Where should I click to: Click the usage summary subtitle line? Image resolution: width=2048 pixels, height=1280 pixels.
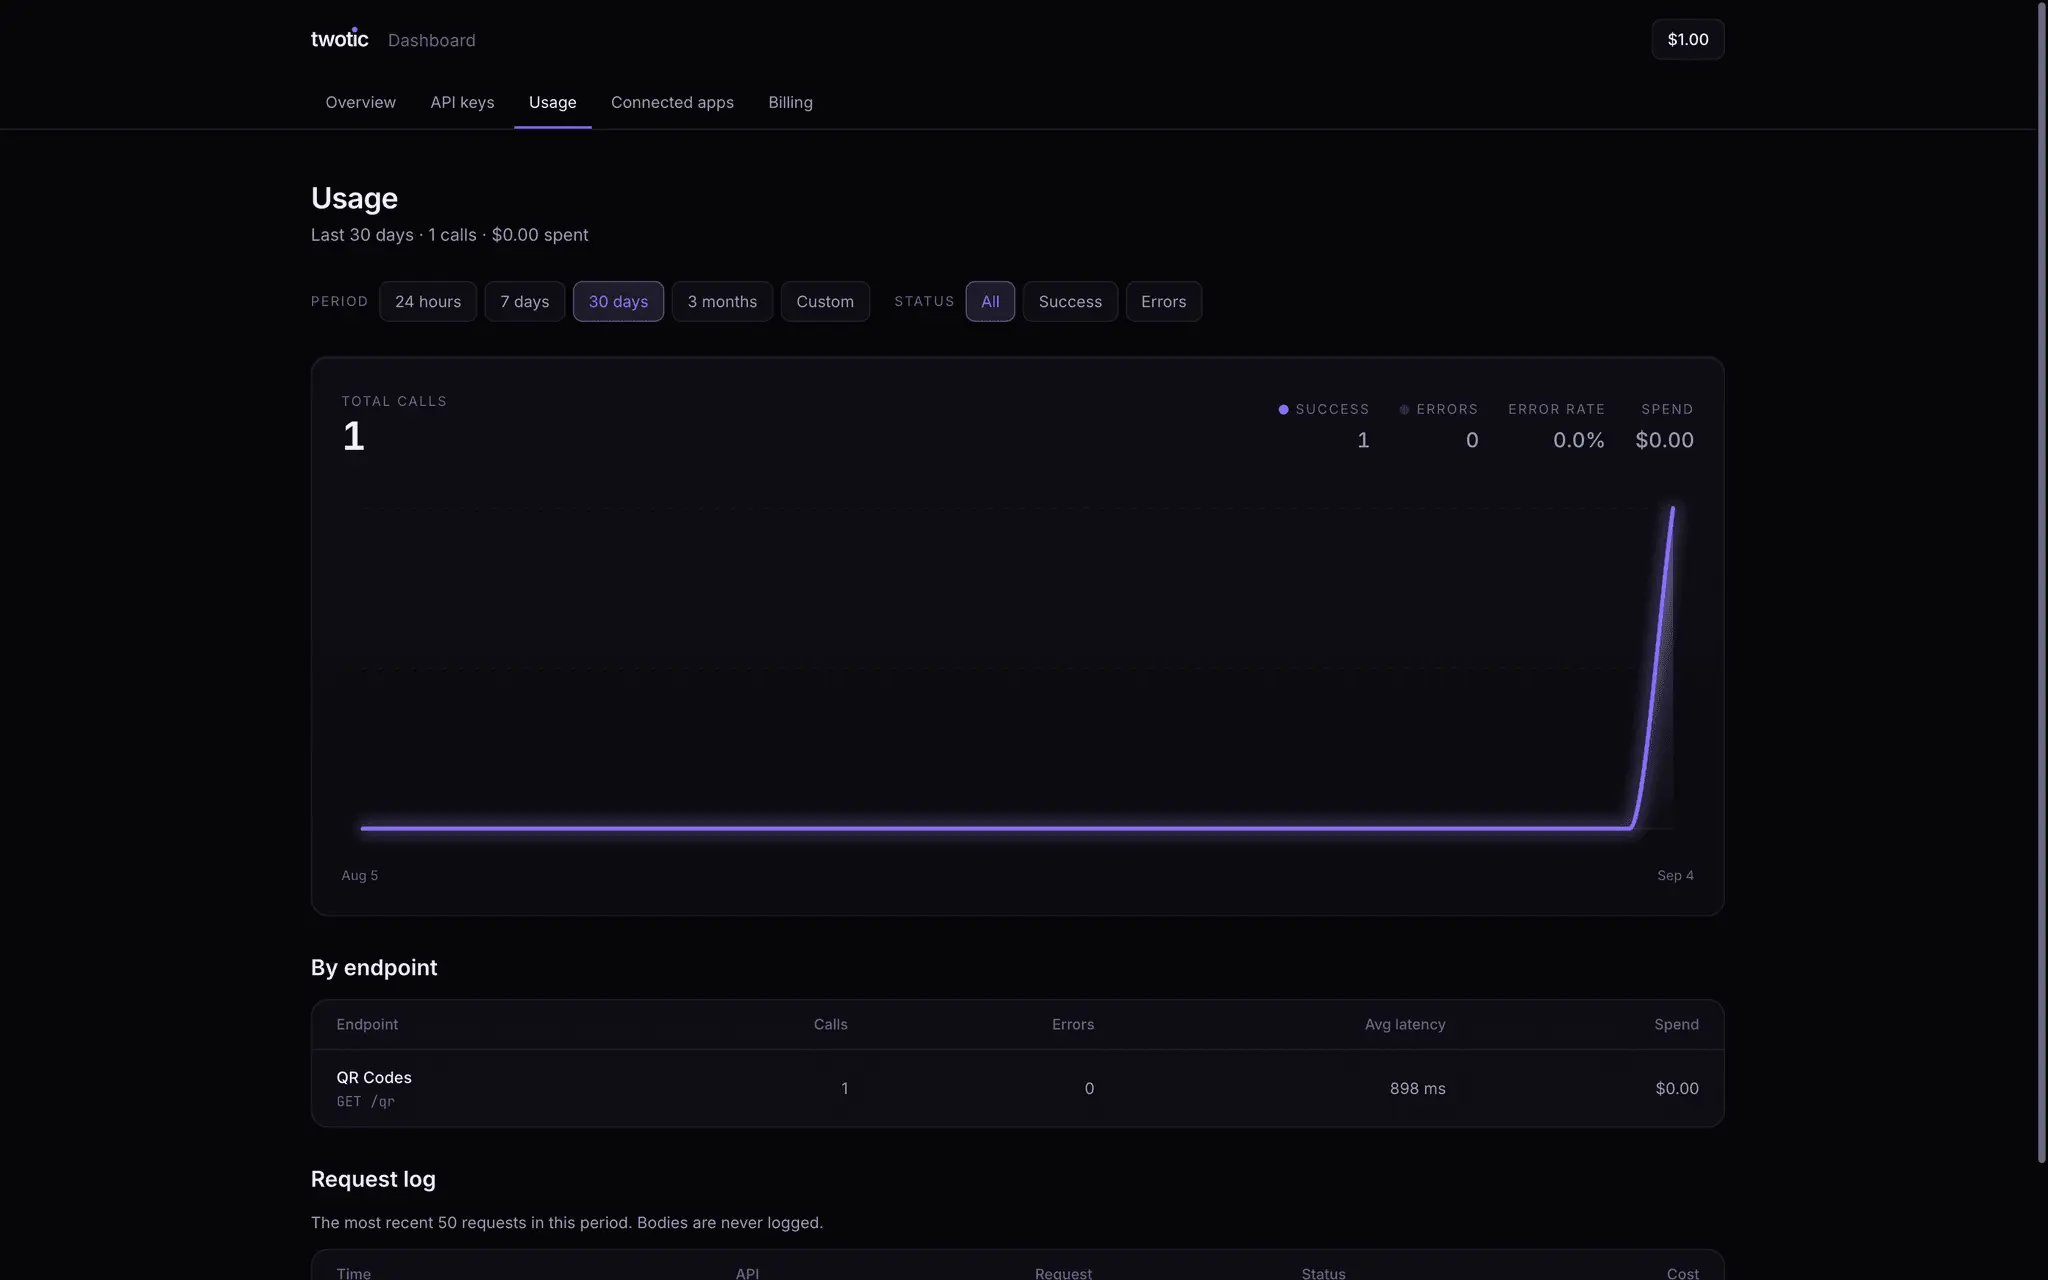tap(449, 235)
